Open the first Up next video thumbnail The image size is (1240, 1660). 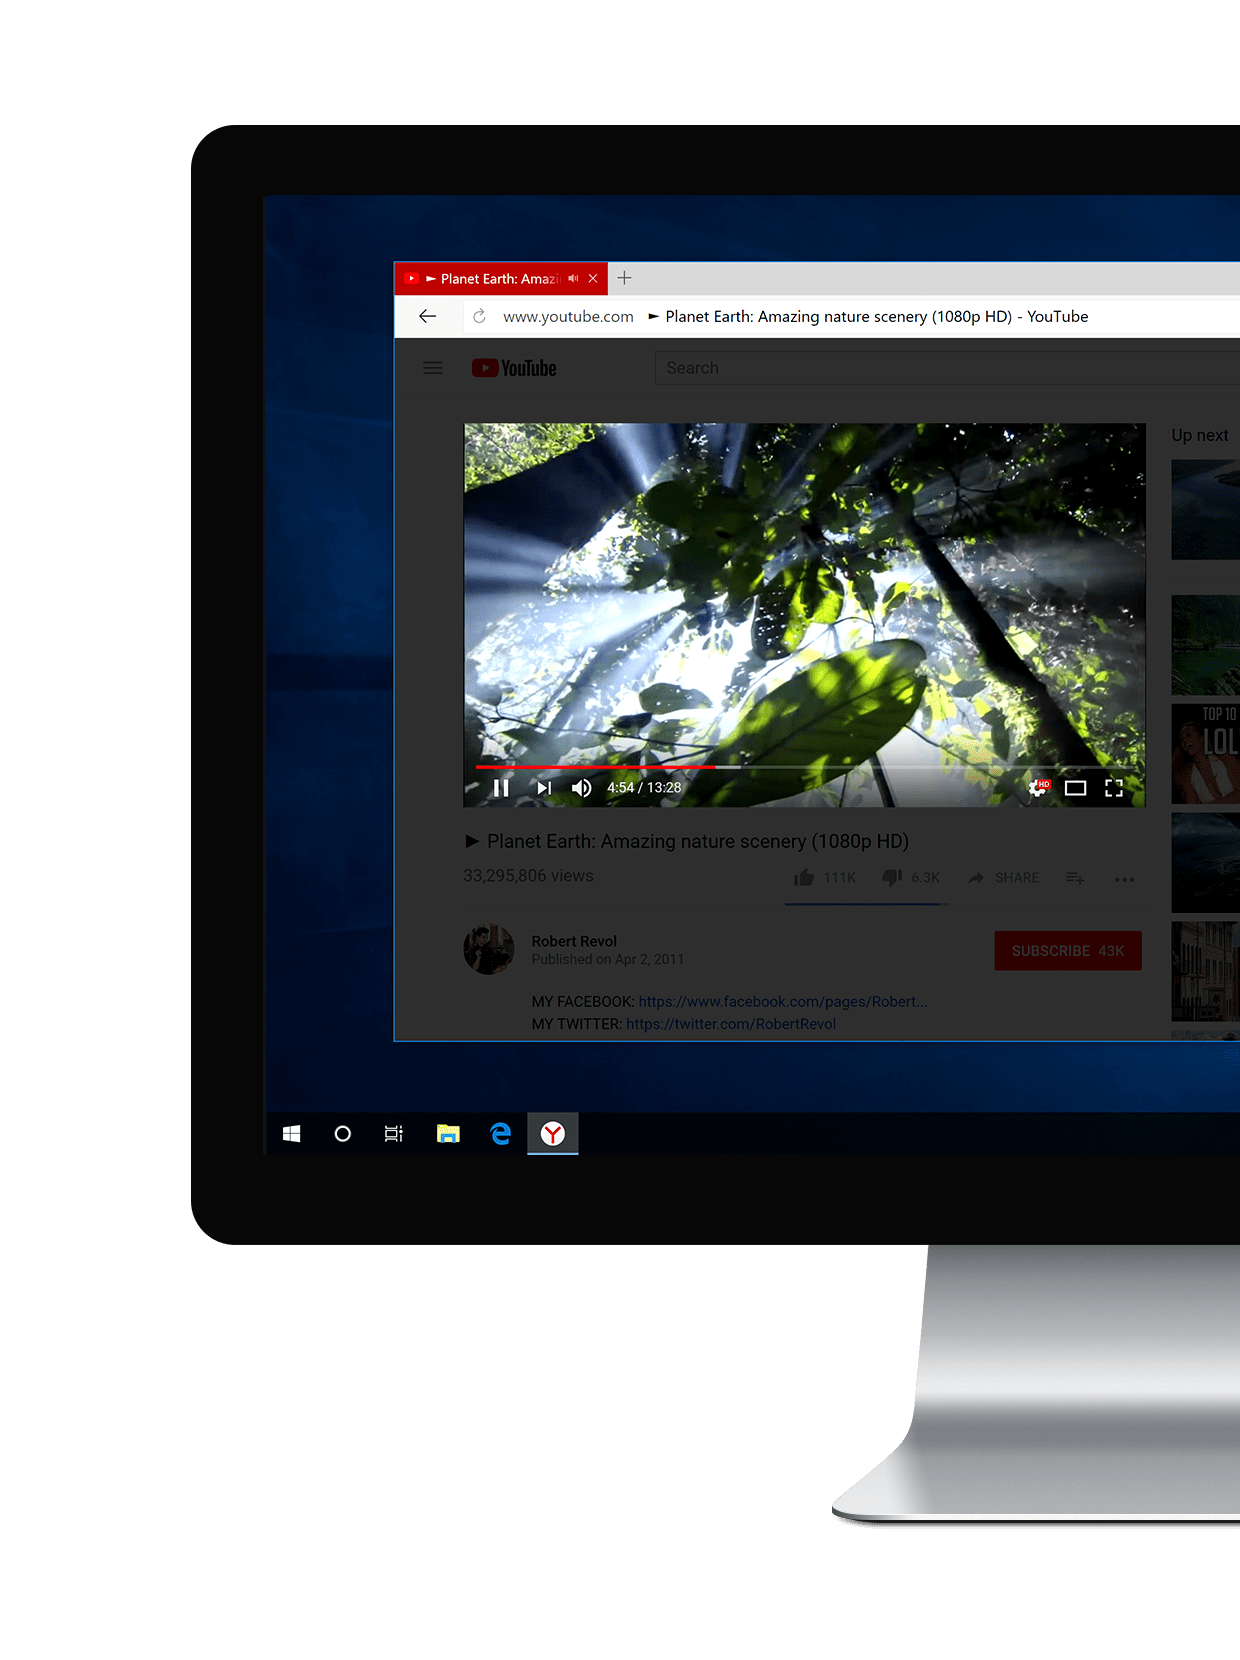1205,510
